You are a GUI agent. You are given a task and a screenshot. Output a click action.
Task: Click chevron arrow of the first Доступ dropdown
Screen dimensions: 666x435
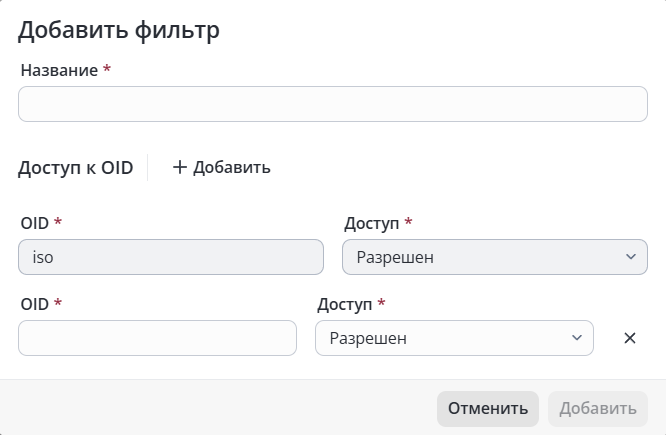click(x=631, y=257)
